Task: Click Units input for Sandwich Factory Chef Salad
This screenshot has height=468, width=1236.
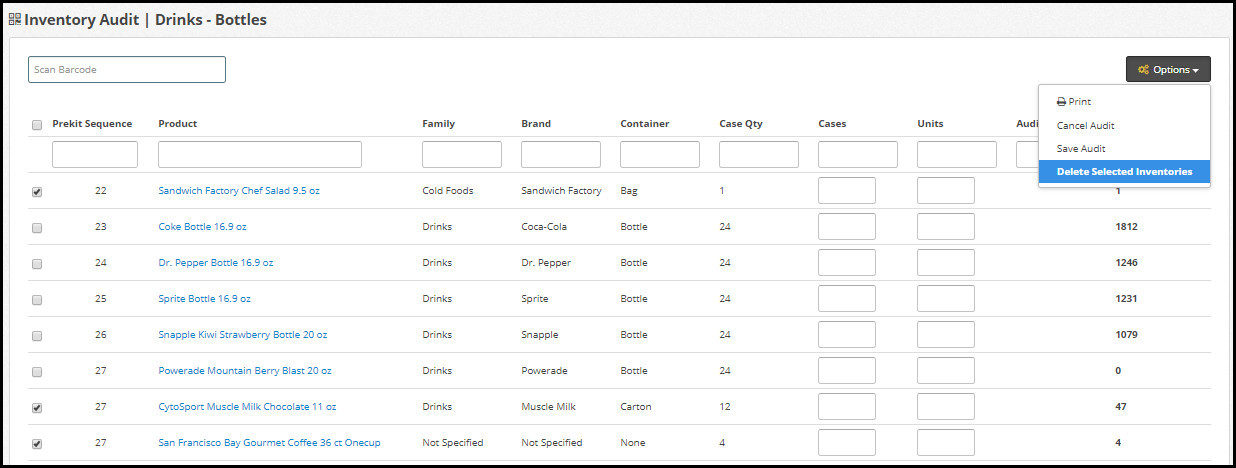Action: click(x=946, y=190)
